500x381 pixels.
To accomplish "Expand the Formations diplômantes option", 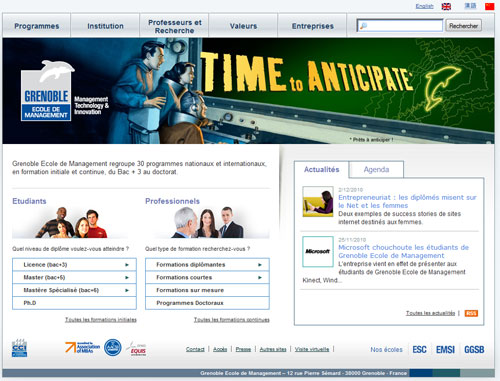I will (x=207, y=265).
